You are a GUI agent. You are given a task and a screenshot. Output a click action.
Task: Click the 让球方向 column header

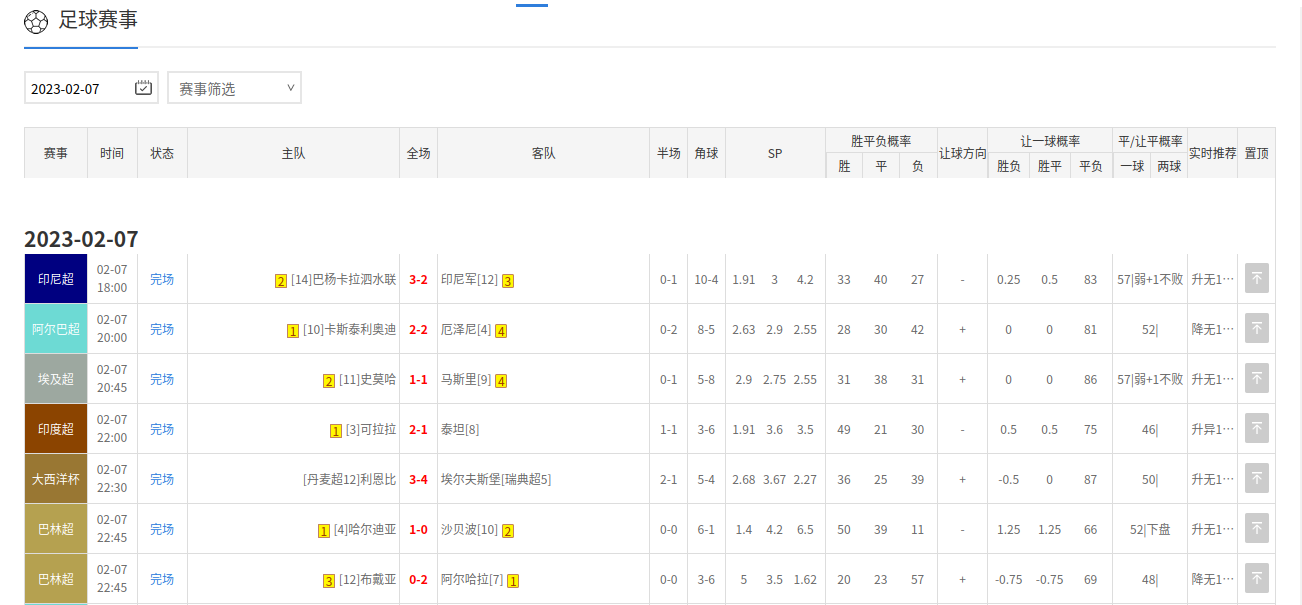pyautogui.click(x=962, y=153)
